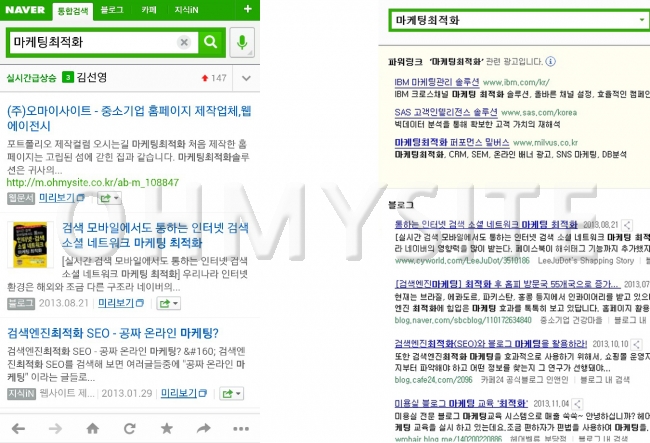Open blog.cafe24.com/2096 URL

433,380
